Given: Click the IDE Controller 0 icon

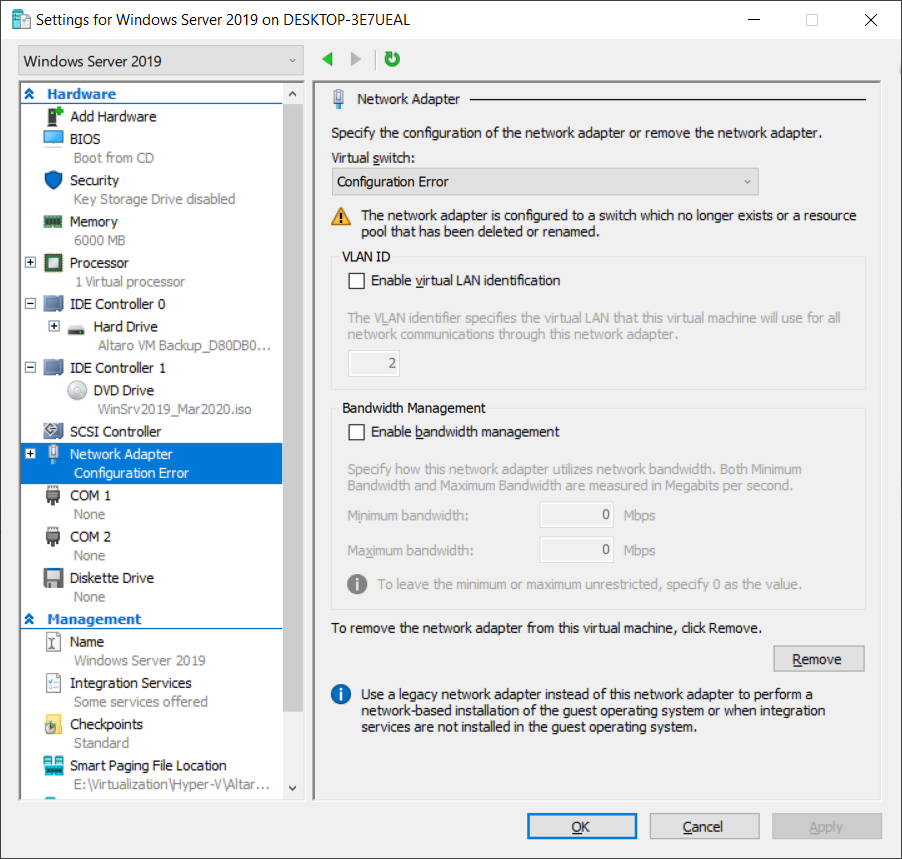Looking at the screenshot, I should tap(53, 303).
